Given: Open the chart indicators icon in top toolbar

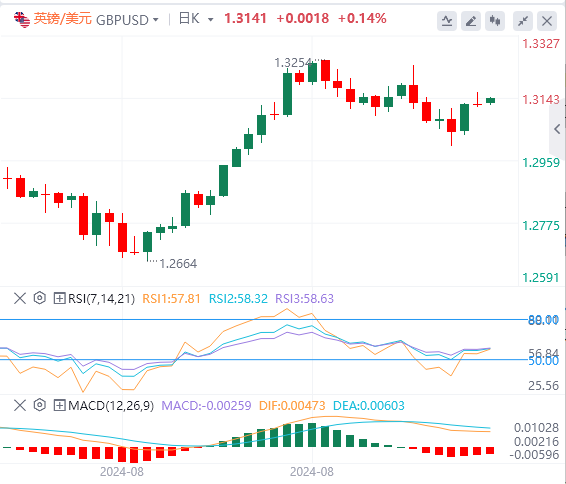Looking at the screenshot, I should [447, 21].
